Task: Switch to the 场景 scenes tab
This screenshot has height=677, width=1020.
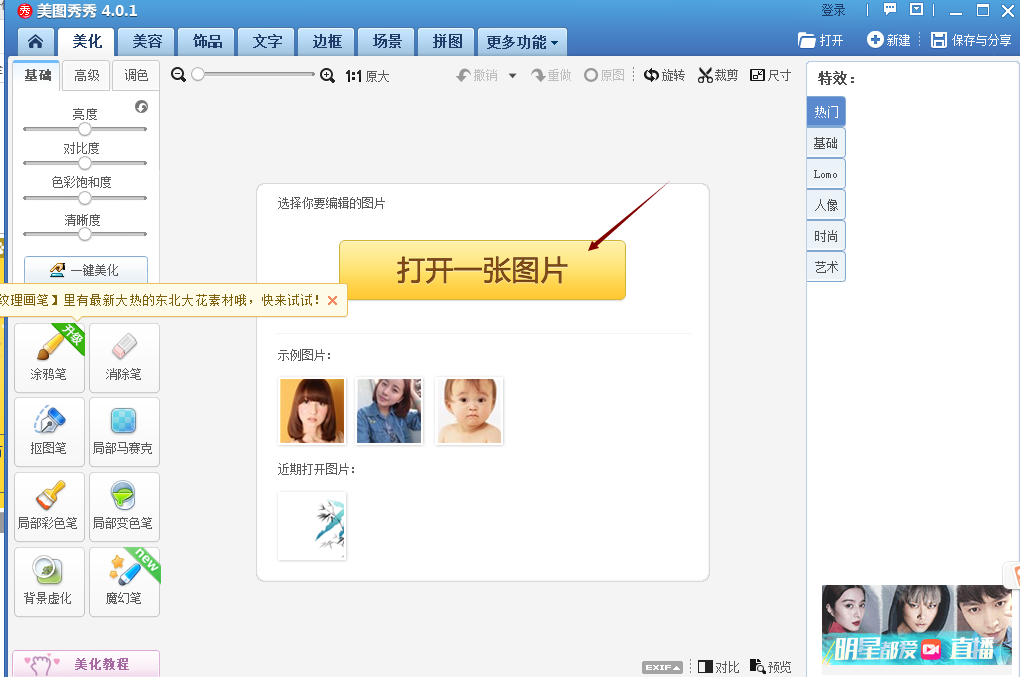Action: click(387, 42)
